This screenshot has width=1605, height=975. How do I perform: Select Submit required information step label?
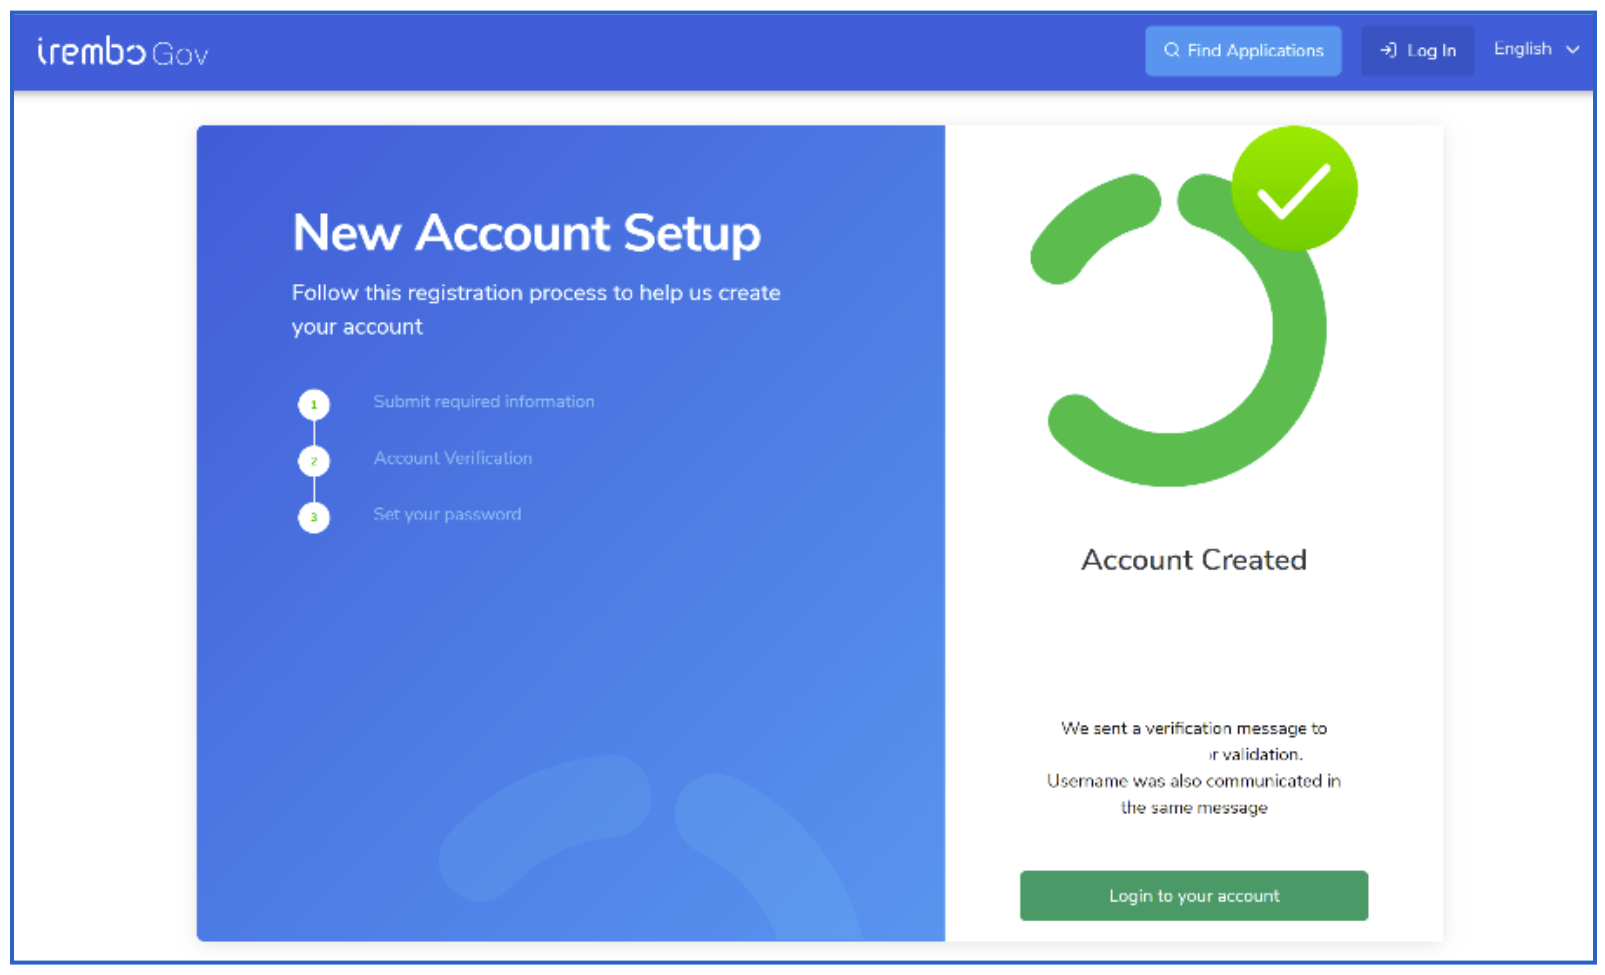[x=484, y=401]
